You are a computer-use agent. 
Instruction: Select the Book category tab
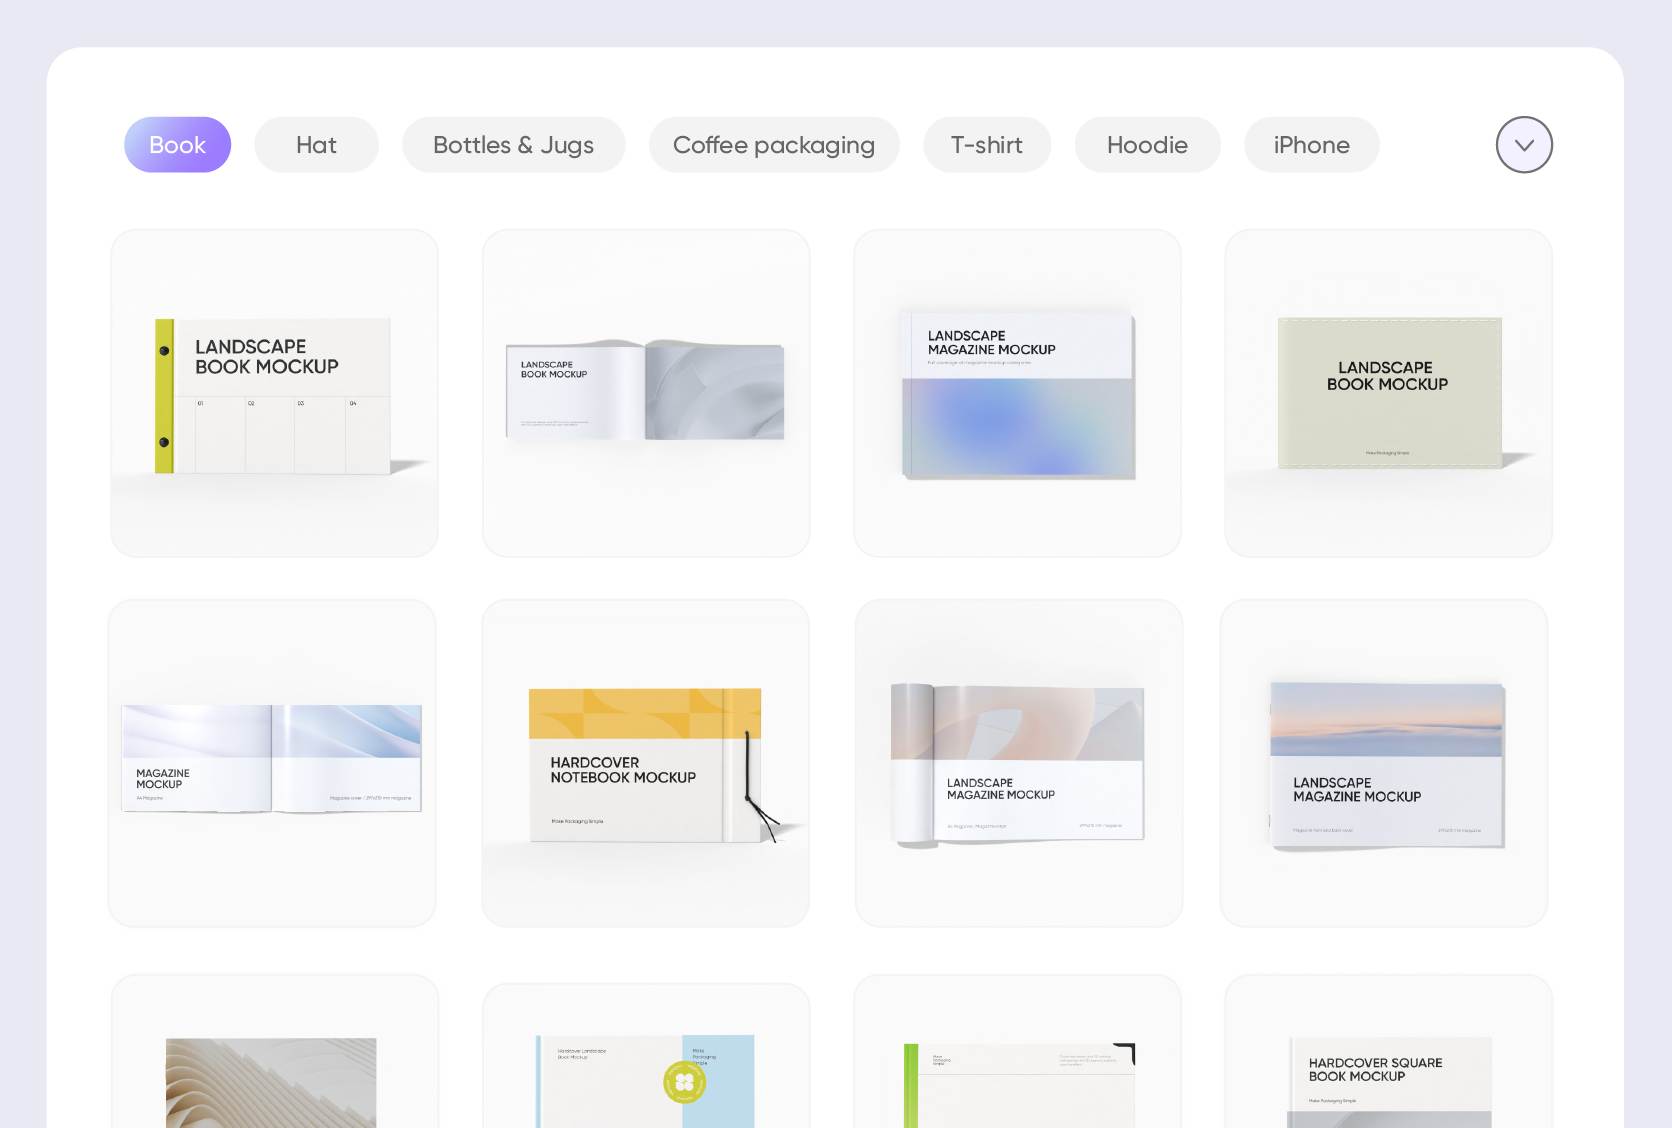177,145
